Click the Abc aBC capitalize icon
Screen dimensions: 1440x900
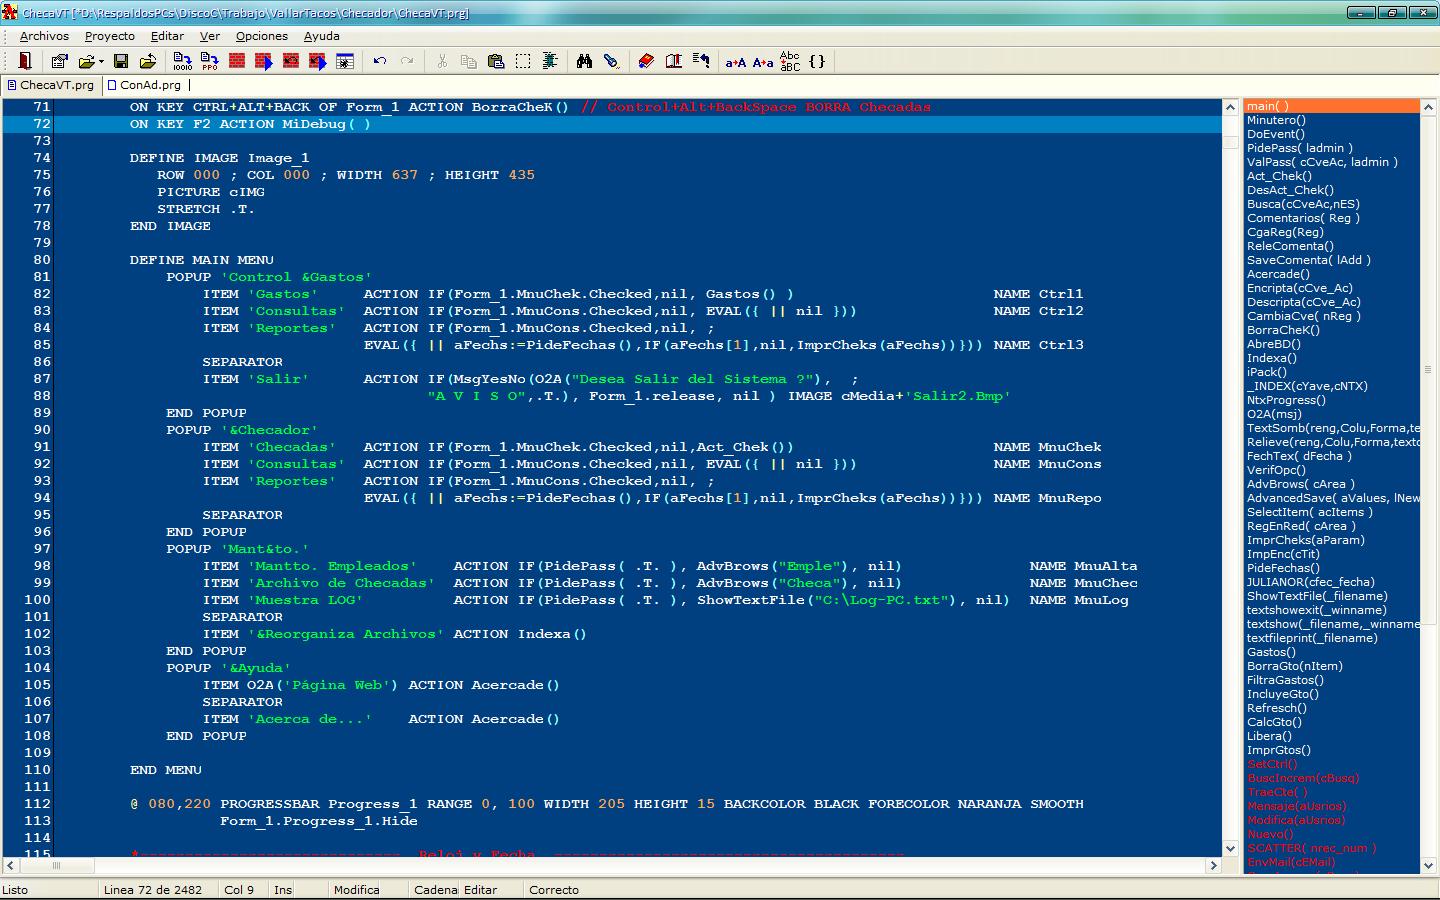coord(790,61)
